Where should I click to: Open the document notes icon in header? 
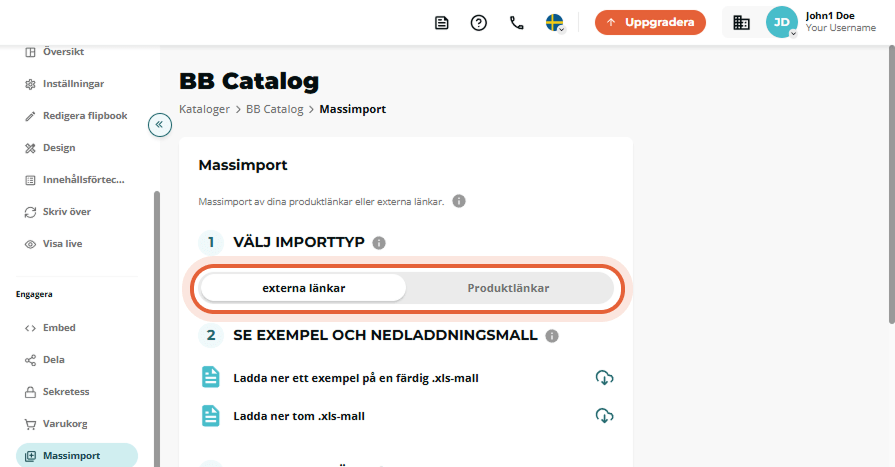click(x=441, y=23)
